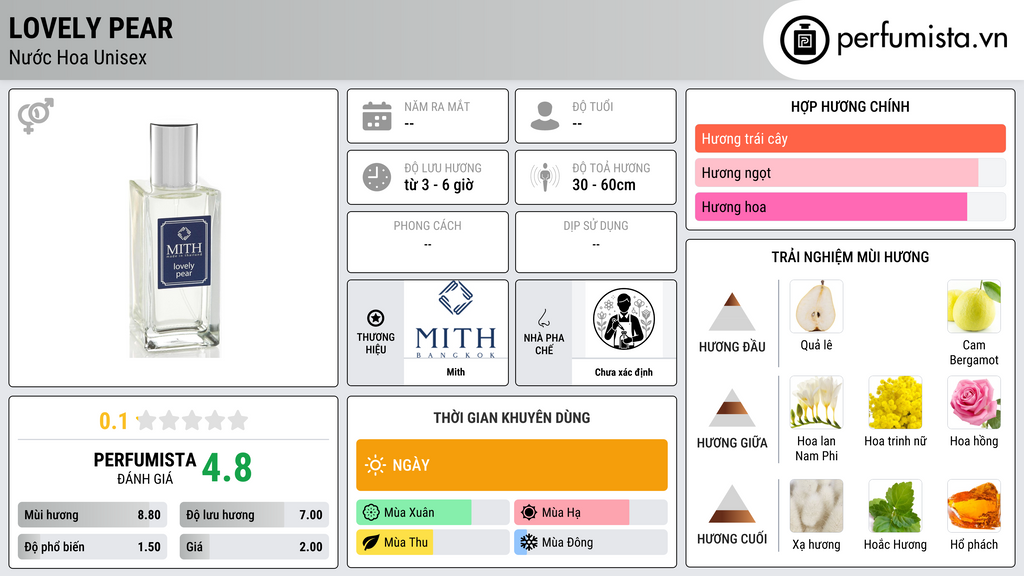
Task: Click the five-star rating icons
Action: tap(193, 420)
